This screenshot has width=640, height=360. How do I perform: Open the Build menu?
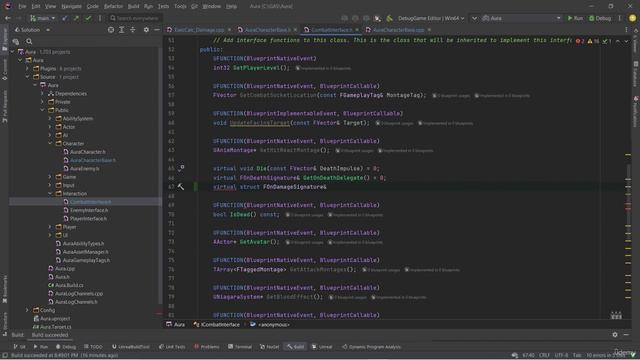pyautogui.click(x=133, y=7)
